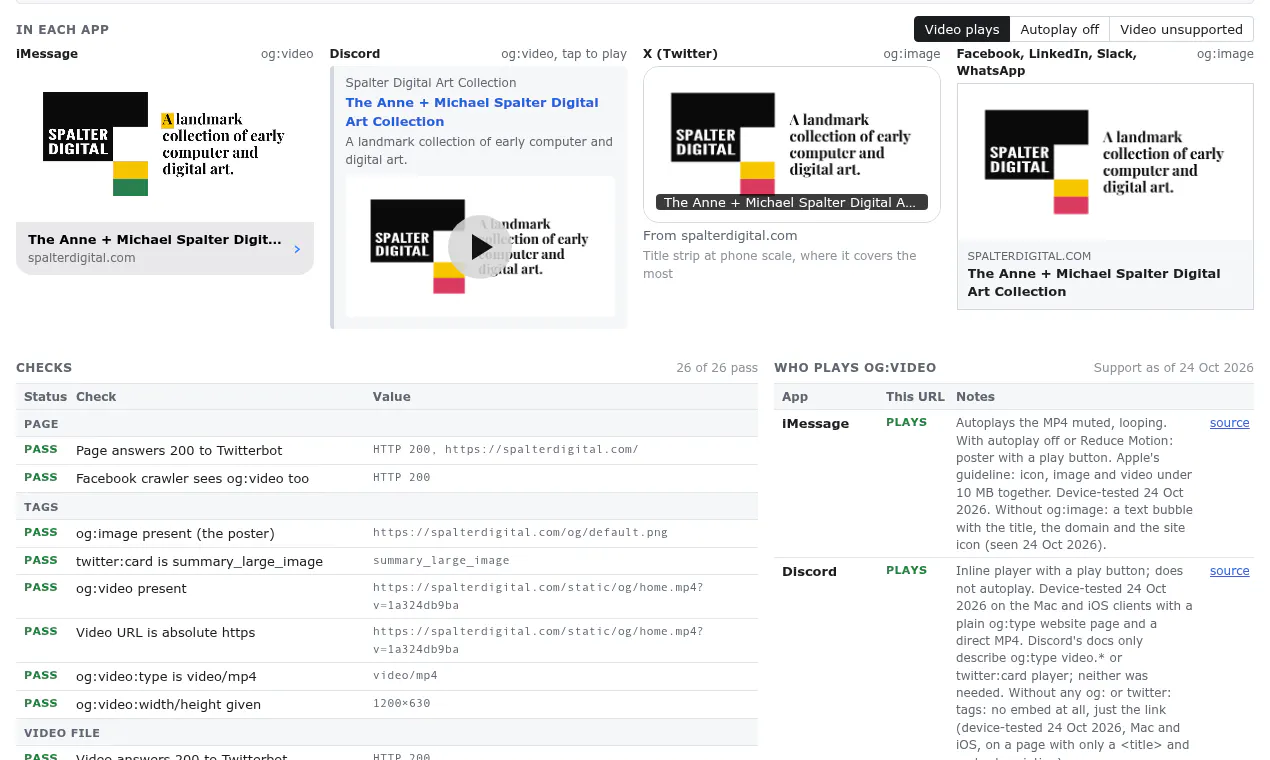Click the spalterdigital.com domain under iMessage title
Viewport: 1270px width, 760px height.
click(82, 258)
